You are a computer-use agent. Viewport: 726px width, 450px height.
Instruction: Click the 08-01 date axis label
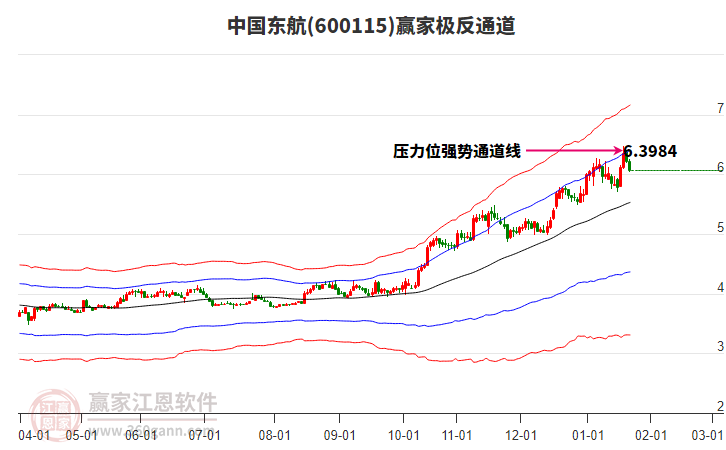point(274,436)
